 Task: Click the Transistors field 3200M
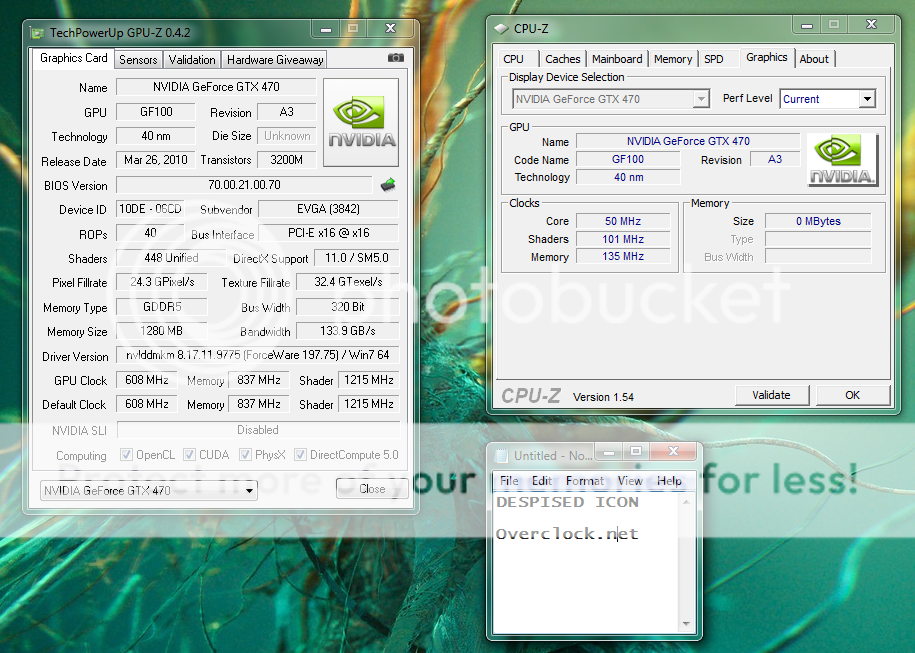[x=287, y=160]
